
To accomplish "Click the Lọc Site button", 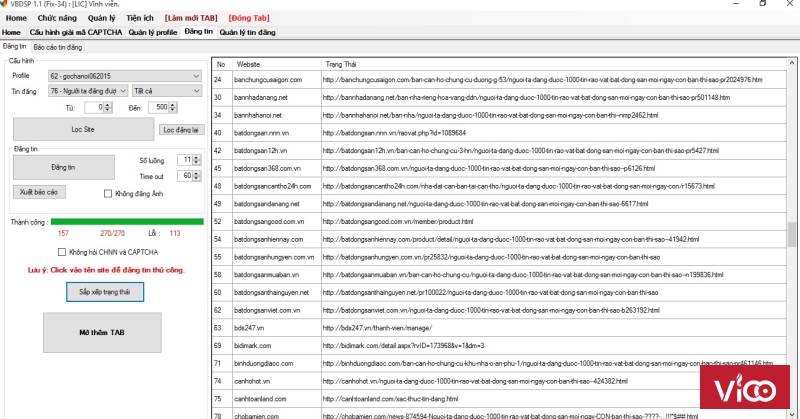I will point(83,130).
